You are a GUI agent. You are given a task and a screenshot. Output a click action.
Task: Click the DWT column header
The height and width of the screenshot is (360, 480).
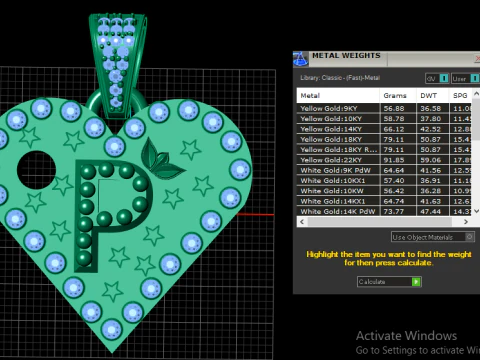point(433,96)
